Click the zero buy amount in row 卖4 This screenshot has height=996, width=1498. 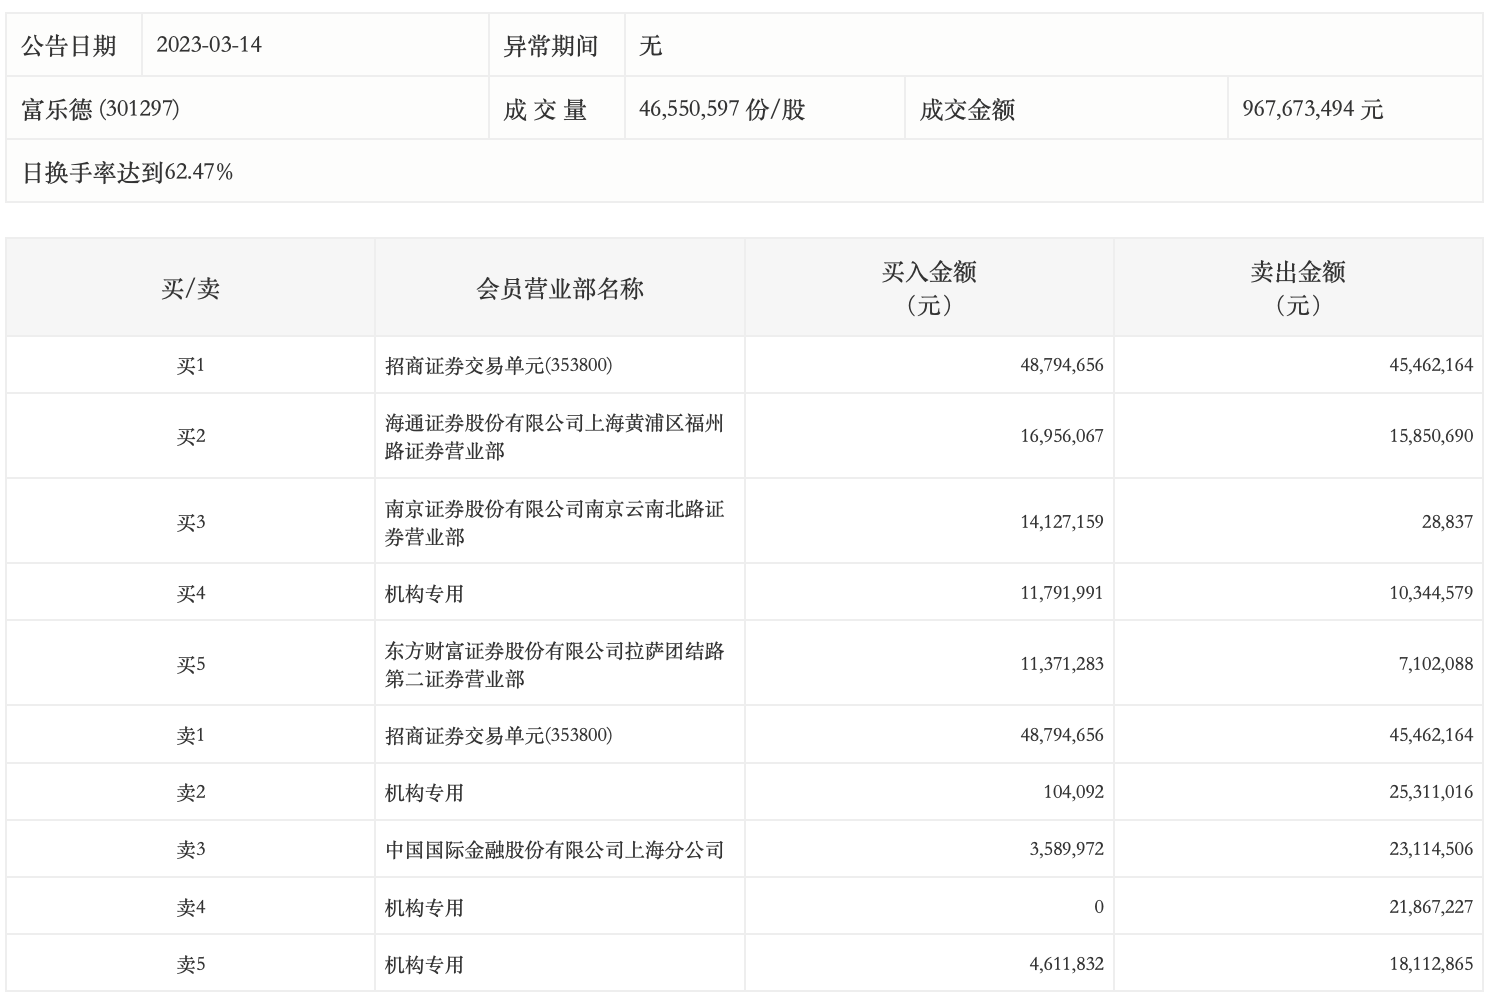pyautogui.click(x=1098, y=907)
